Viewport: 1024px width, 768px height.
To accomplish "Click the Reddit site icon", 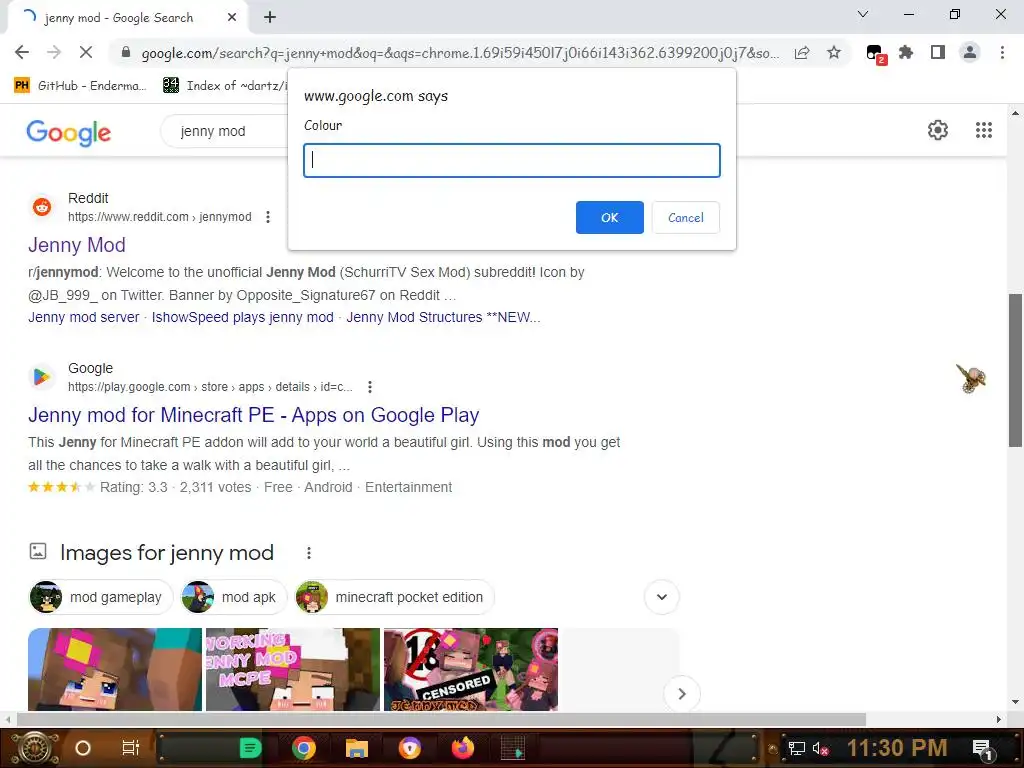I will click(42, 207).
